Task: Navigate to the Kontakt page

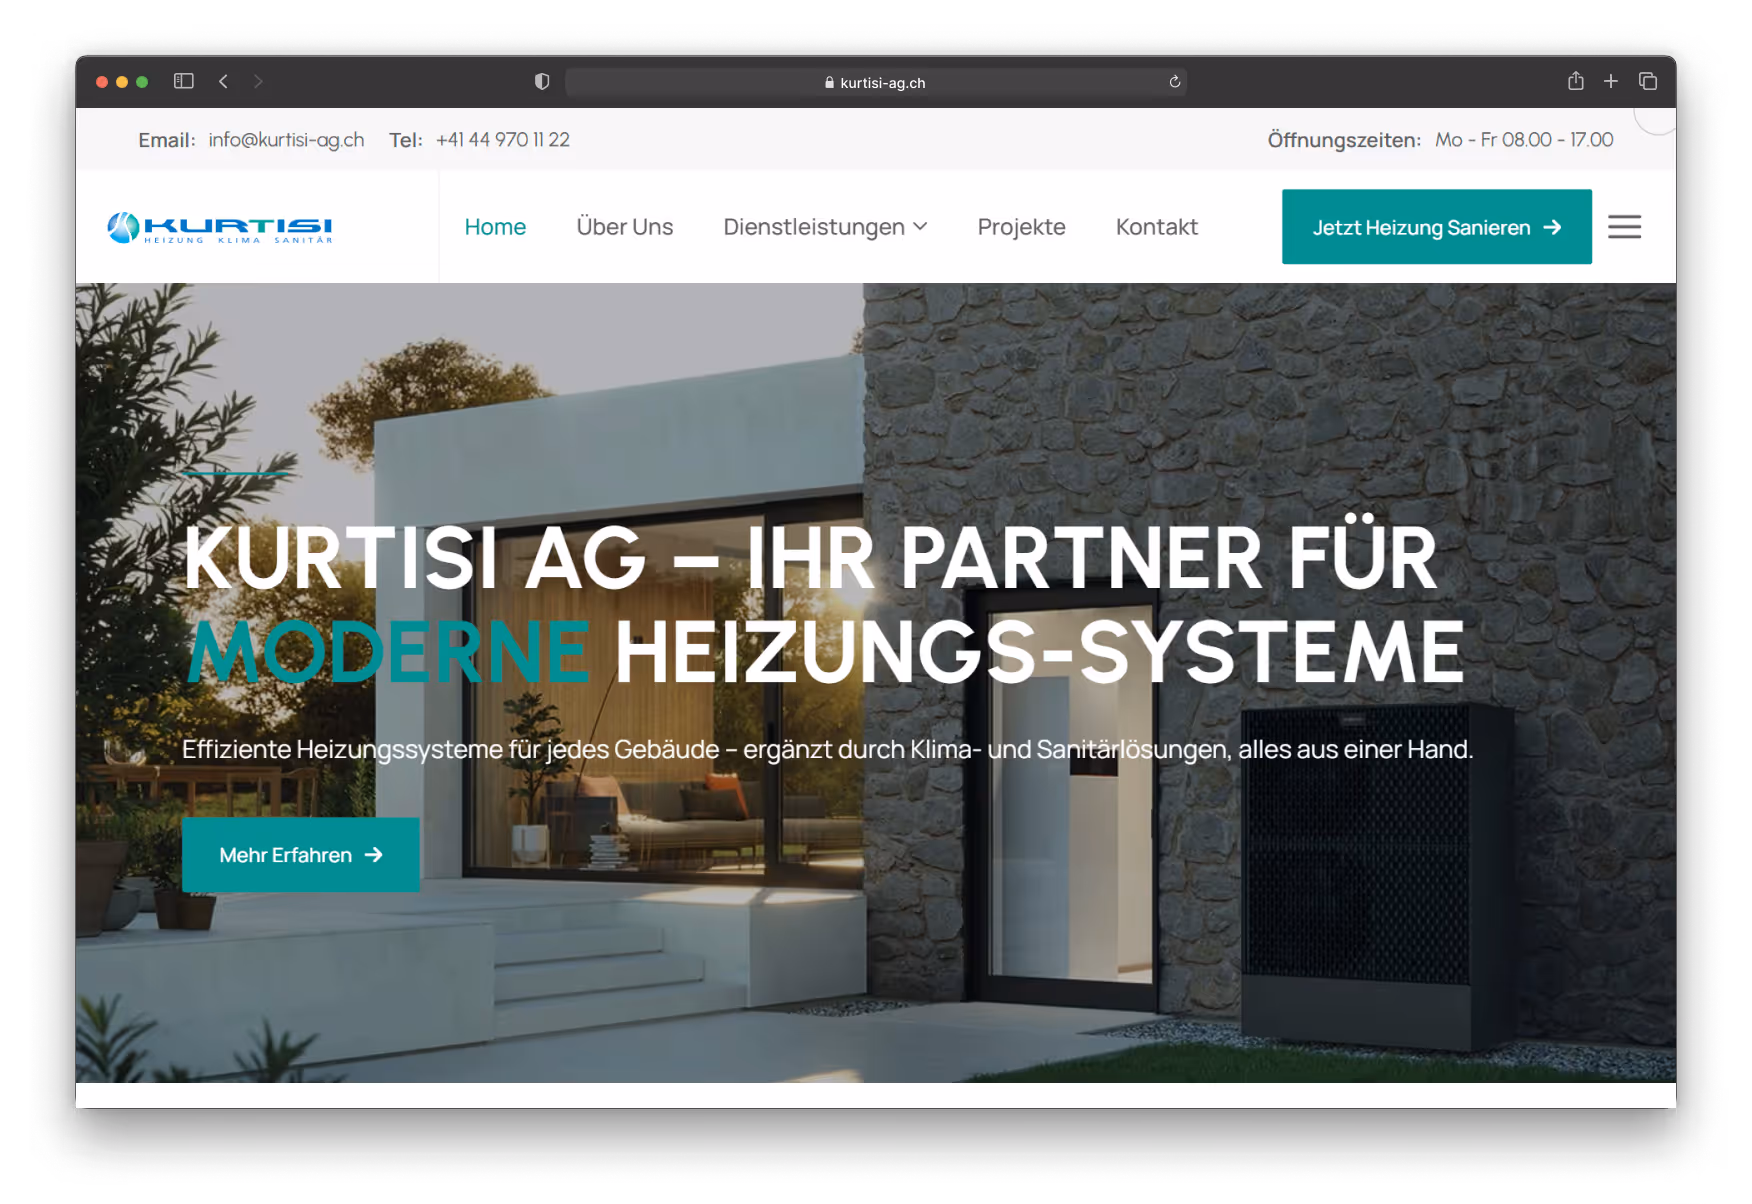Action: (1157, 227)
